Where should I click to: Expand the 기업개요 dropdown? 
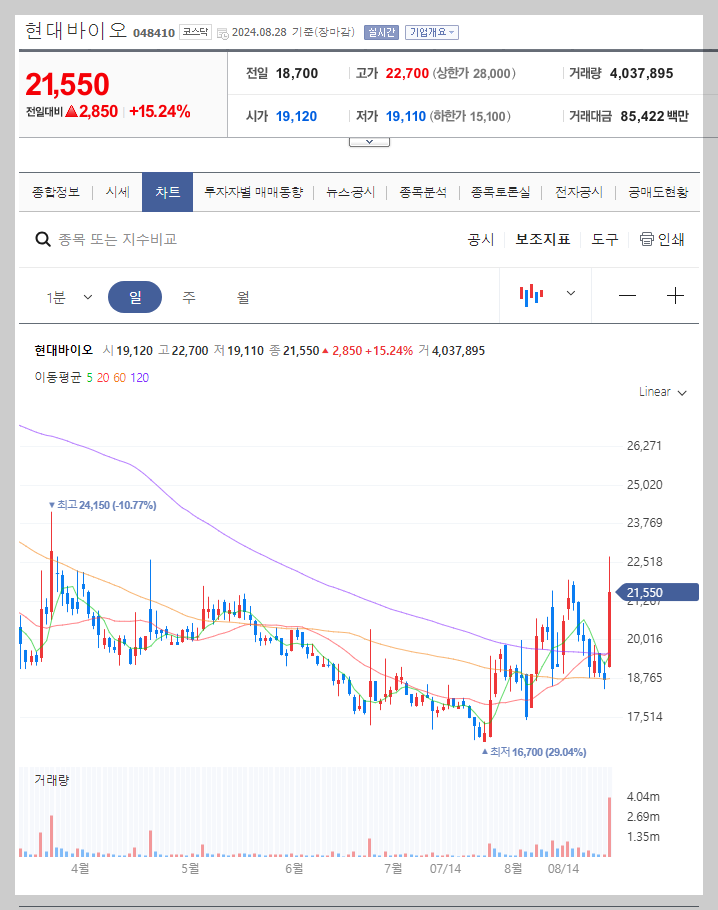[x=430, y=31]
